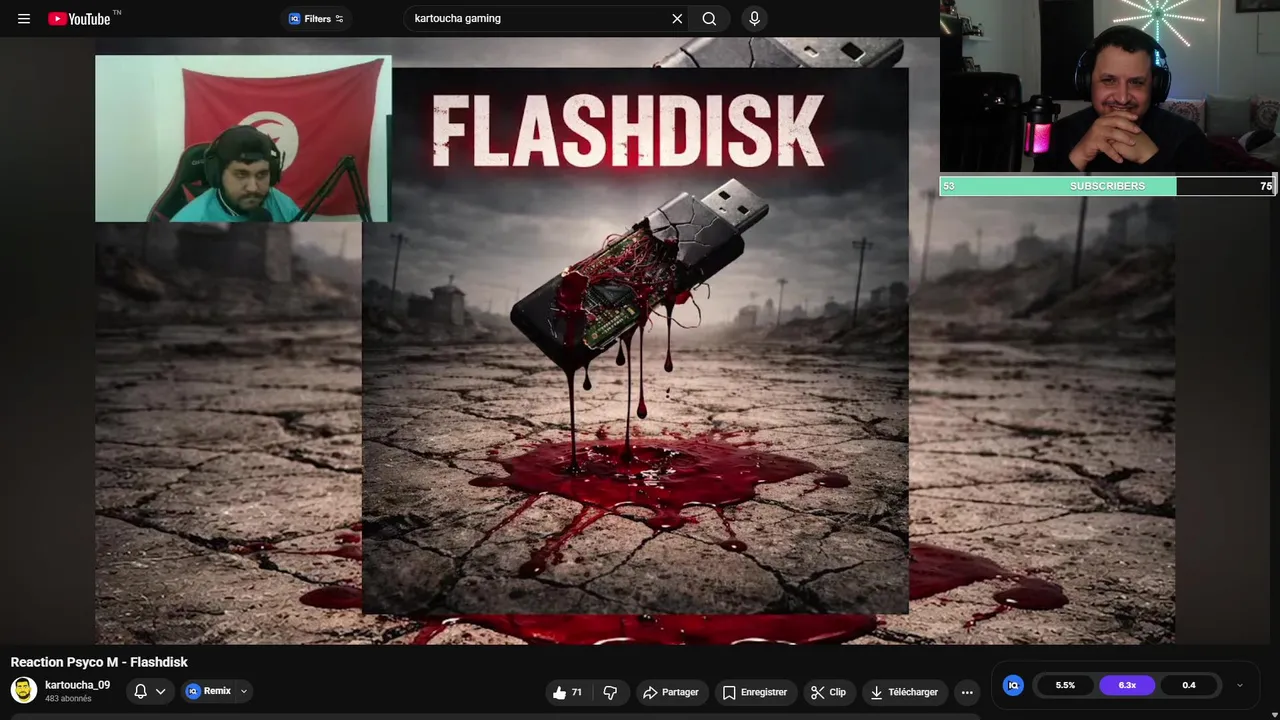Viewport: 1280px width, 720px height.
Task: Click the reactor webcam feed above the subscribers bar
Action: pyautogui.click(x=1110, y=86)
